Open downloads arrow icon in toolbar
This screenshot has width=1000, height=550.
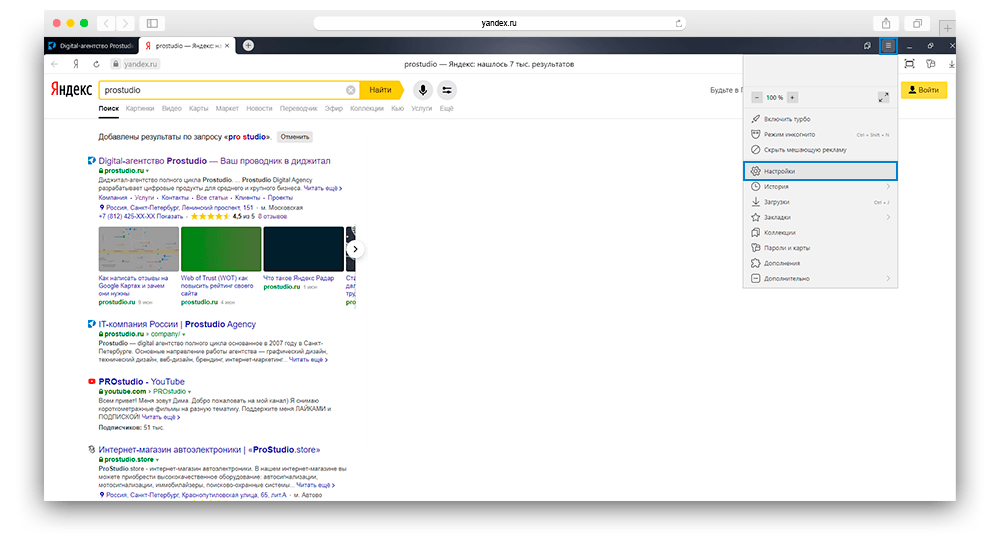[951, 64]
